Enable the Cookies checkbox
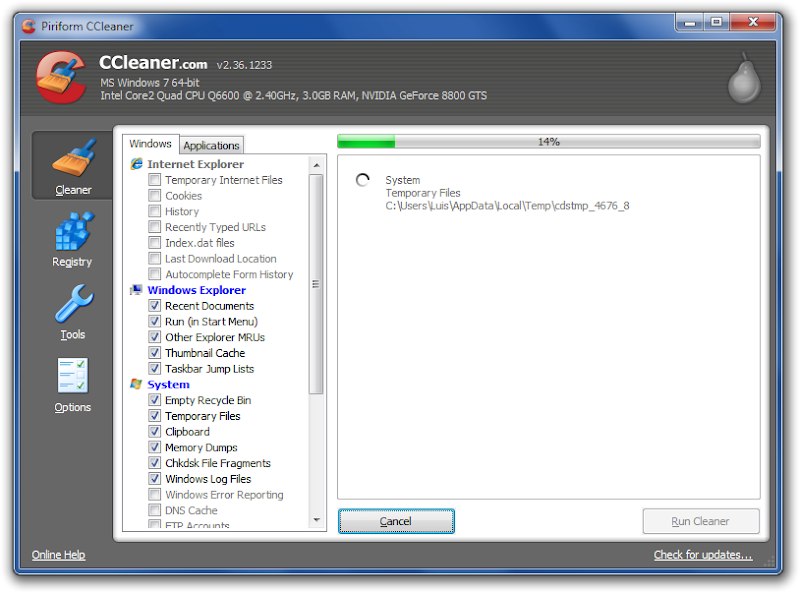The height and width of the screenshot is (594, 800). pos(154,195)
